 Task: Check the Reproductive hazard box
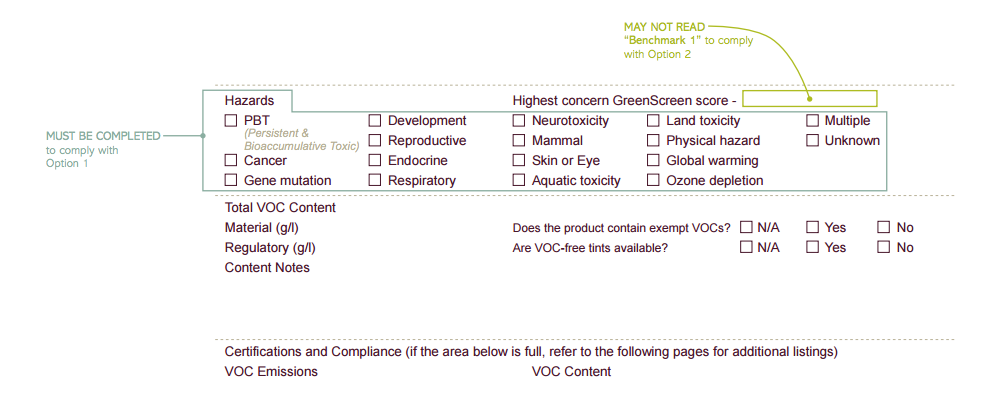pos(375,140)
